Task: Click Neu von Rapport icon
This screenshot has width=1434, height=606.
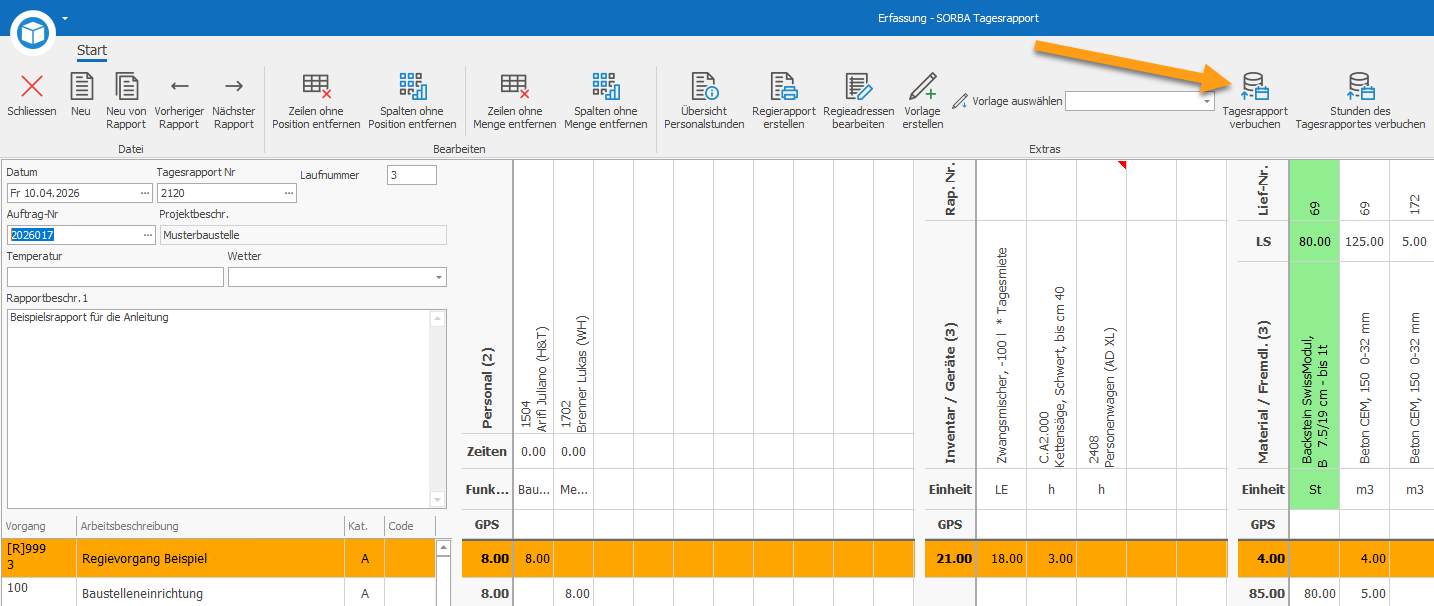Action: tap(126, 86)
